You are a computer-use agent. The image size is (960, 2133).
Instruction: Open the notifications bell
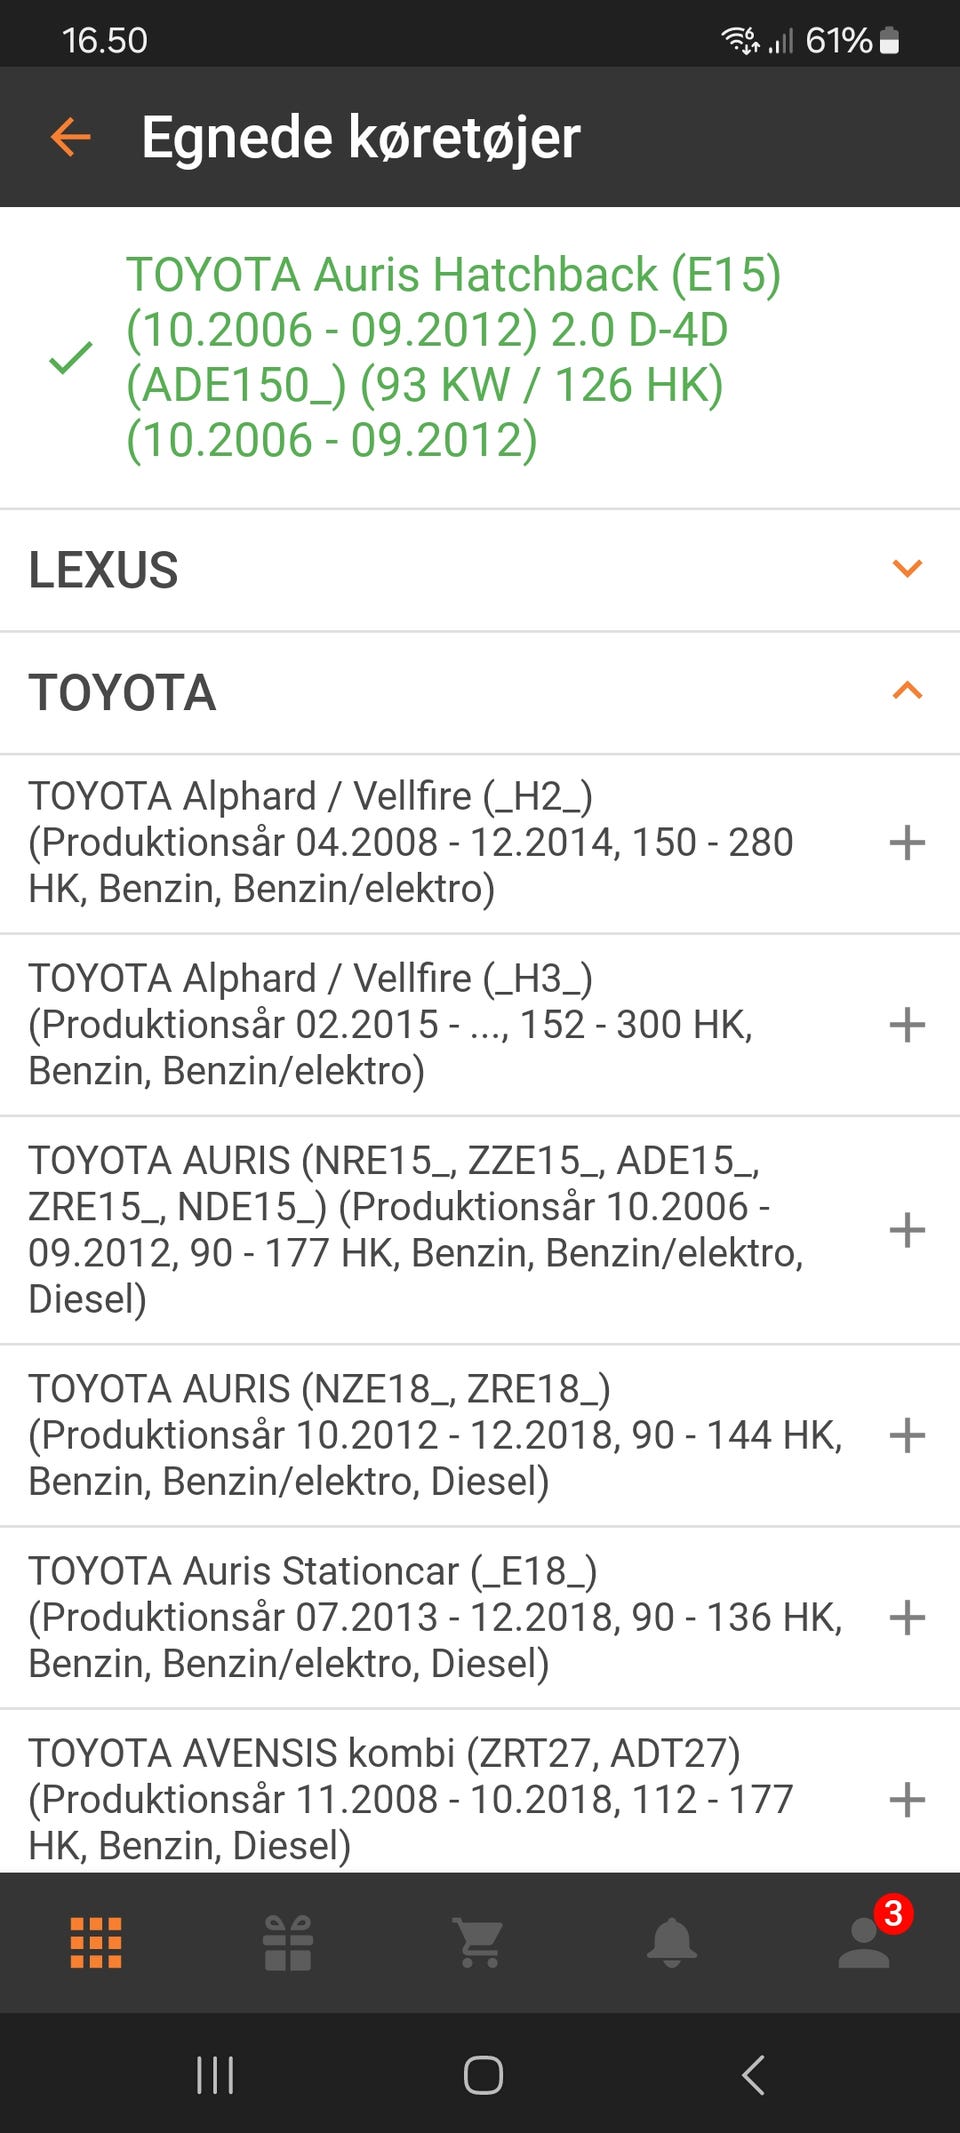[x=672, y=1943]
